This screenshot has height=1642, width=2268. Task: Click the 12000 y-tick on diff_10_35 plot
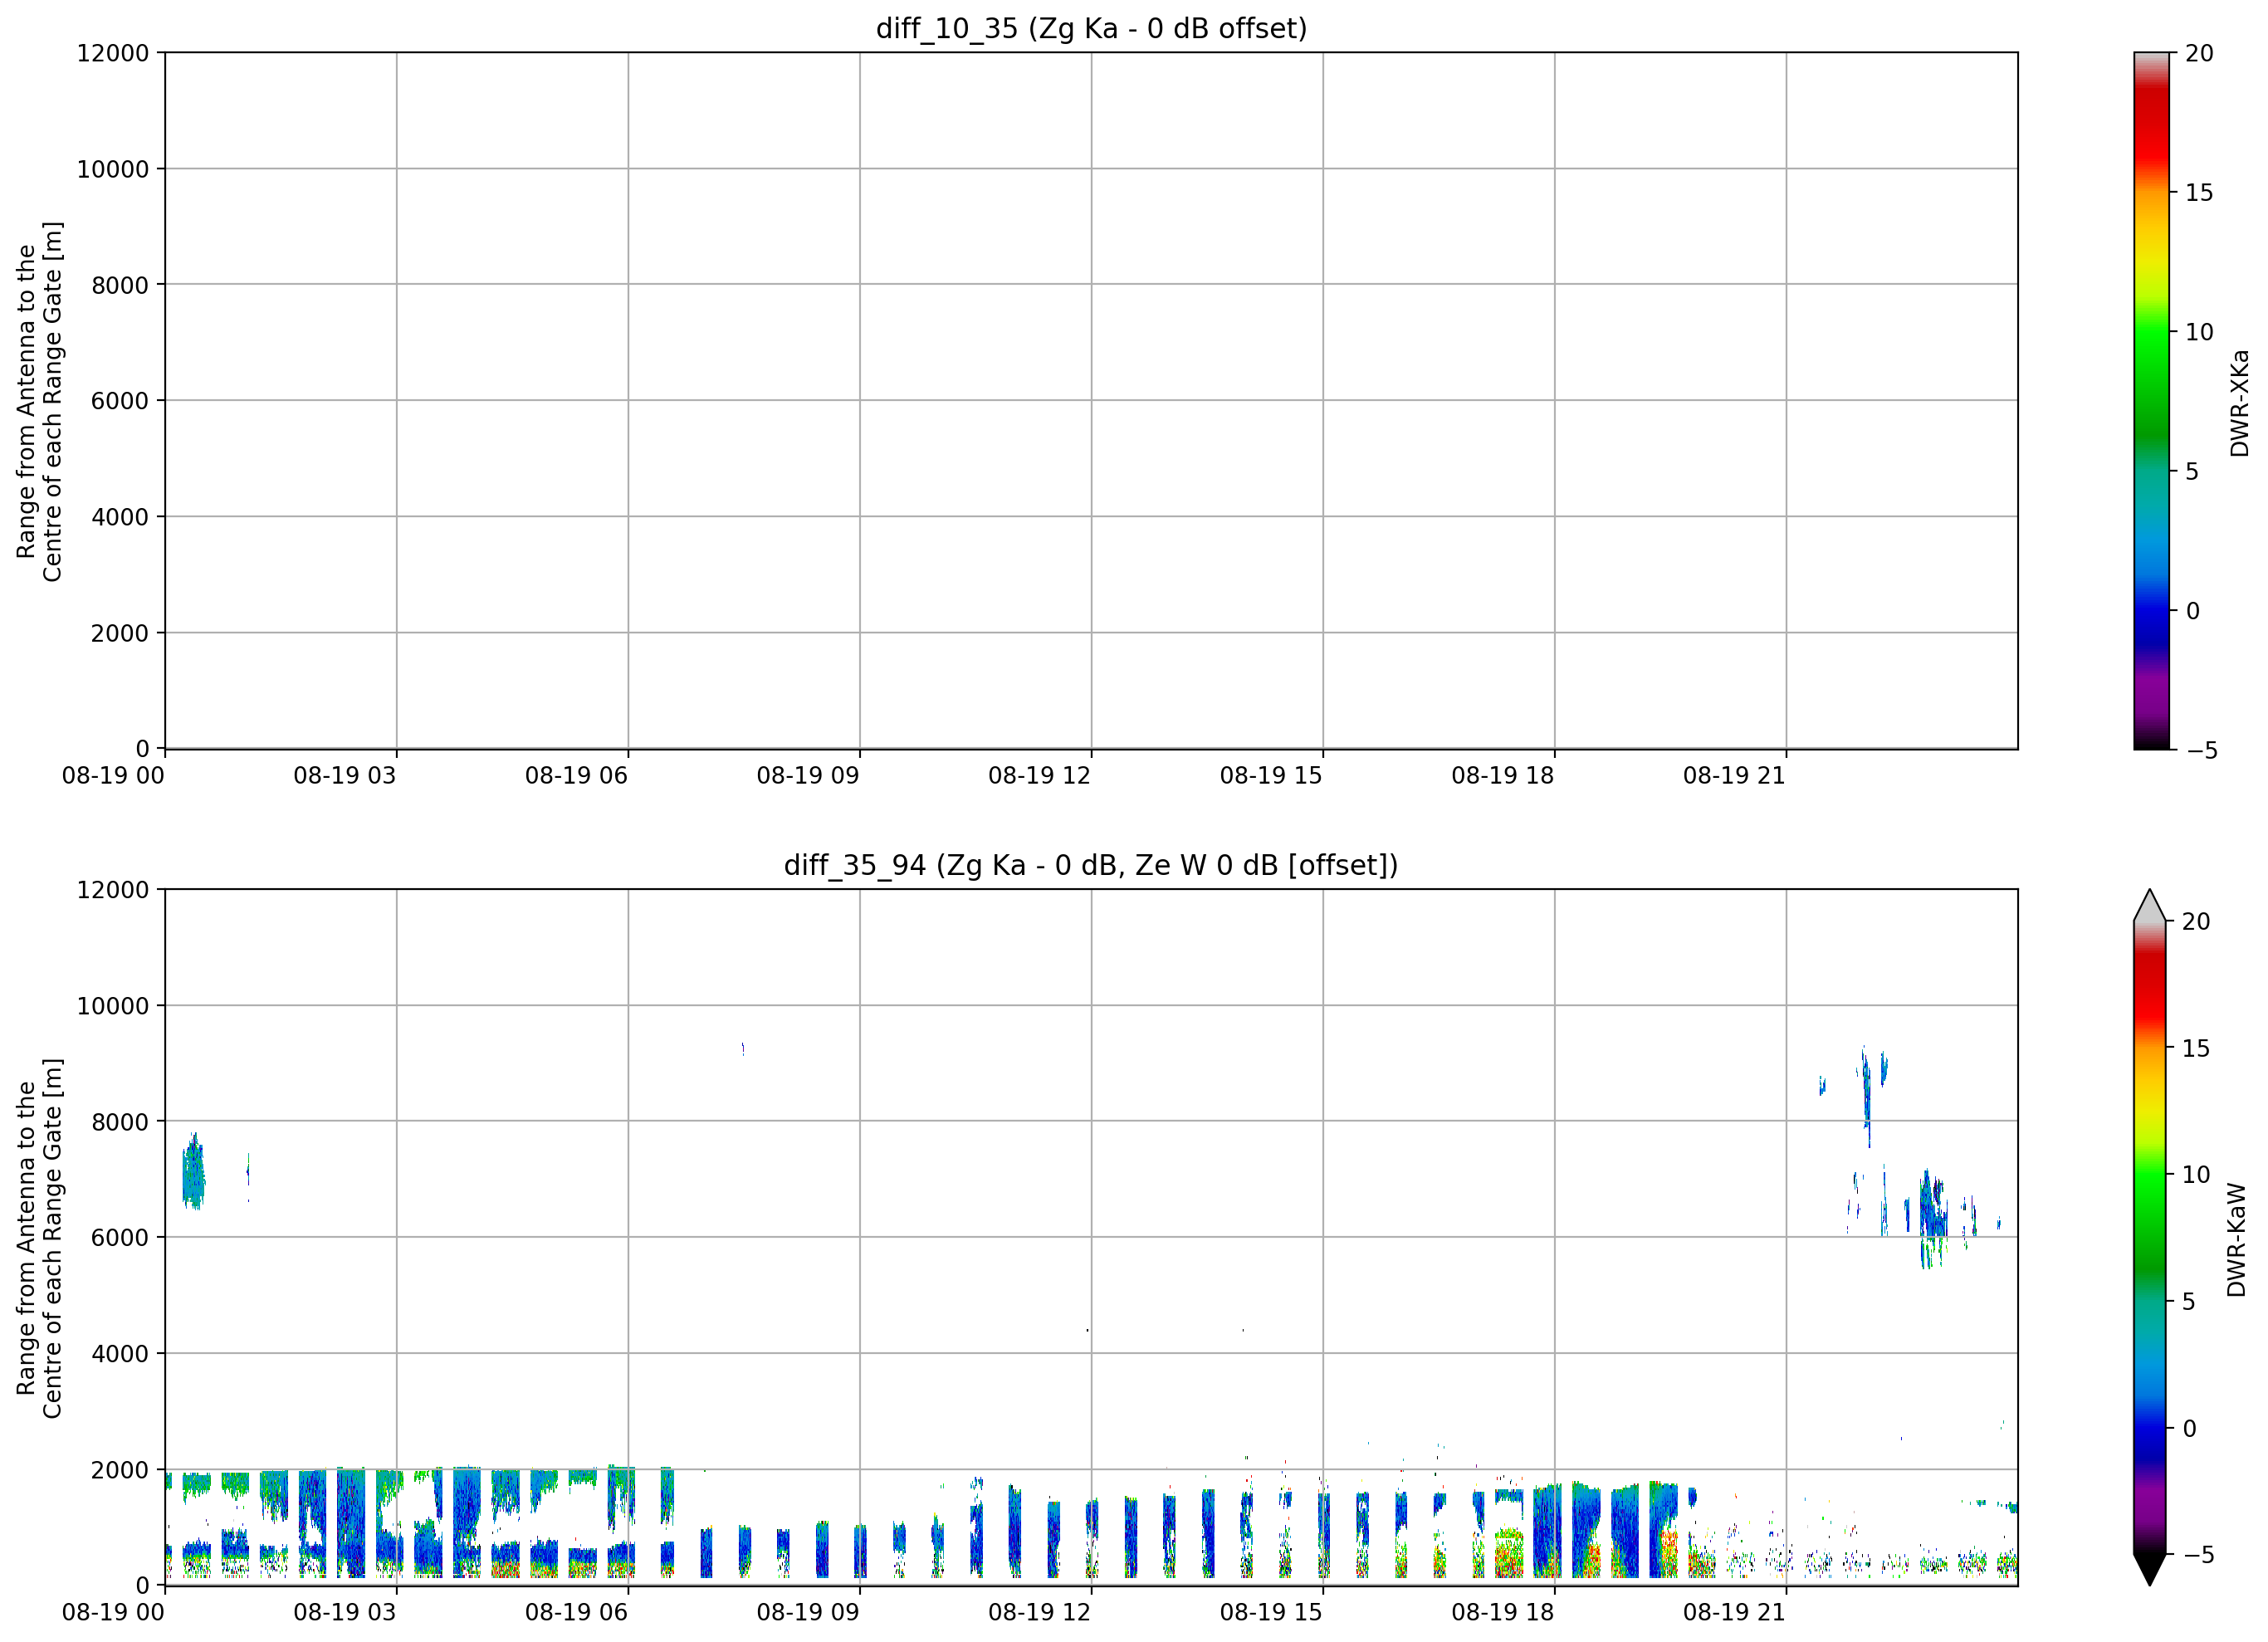click(x=113, y=53)
